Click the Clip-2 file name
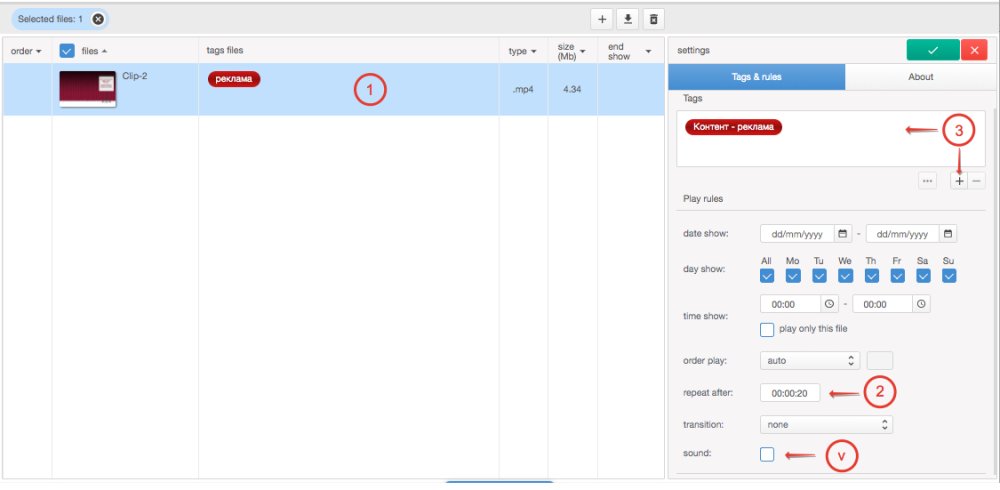Screen dimensions: 1000x490 135,75
